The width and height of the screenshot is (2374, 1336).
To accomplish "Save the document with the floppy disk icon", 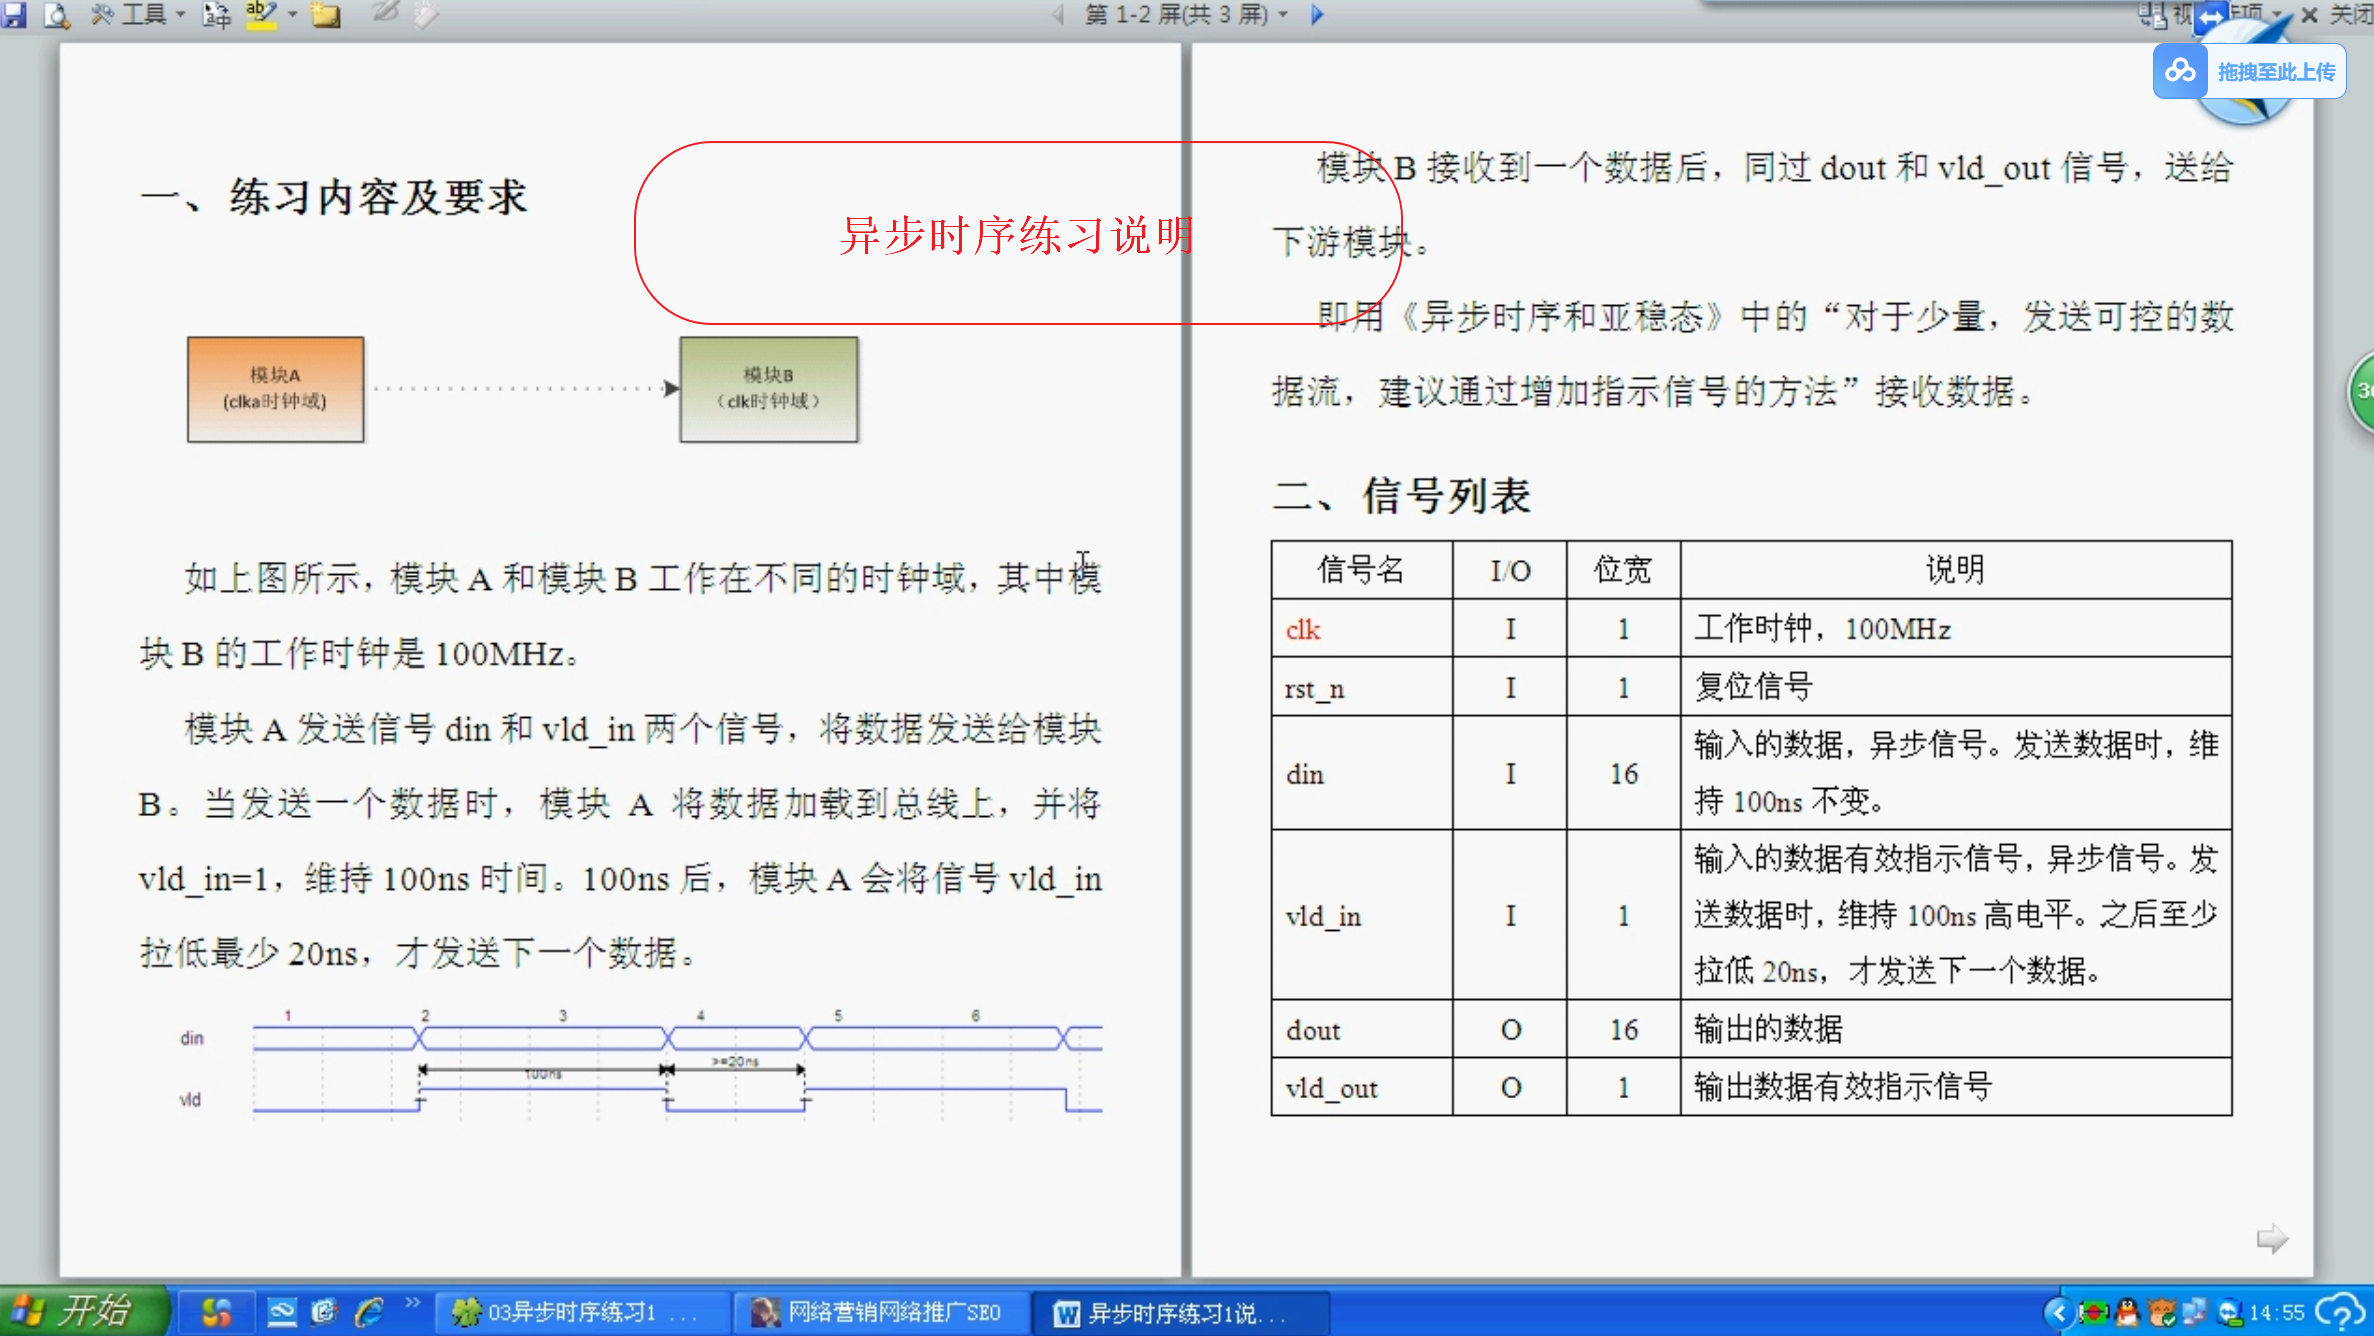I will (14, 14).
